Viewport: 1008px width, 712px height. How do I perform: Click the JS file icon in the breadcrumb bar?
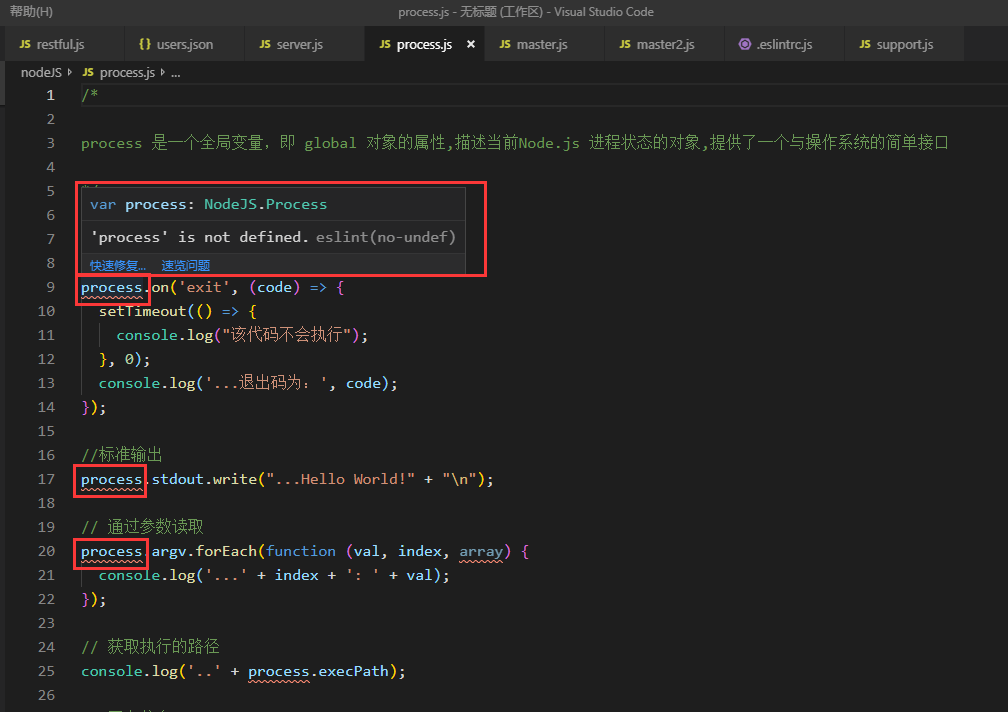pos(89,72)
